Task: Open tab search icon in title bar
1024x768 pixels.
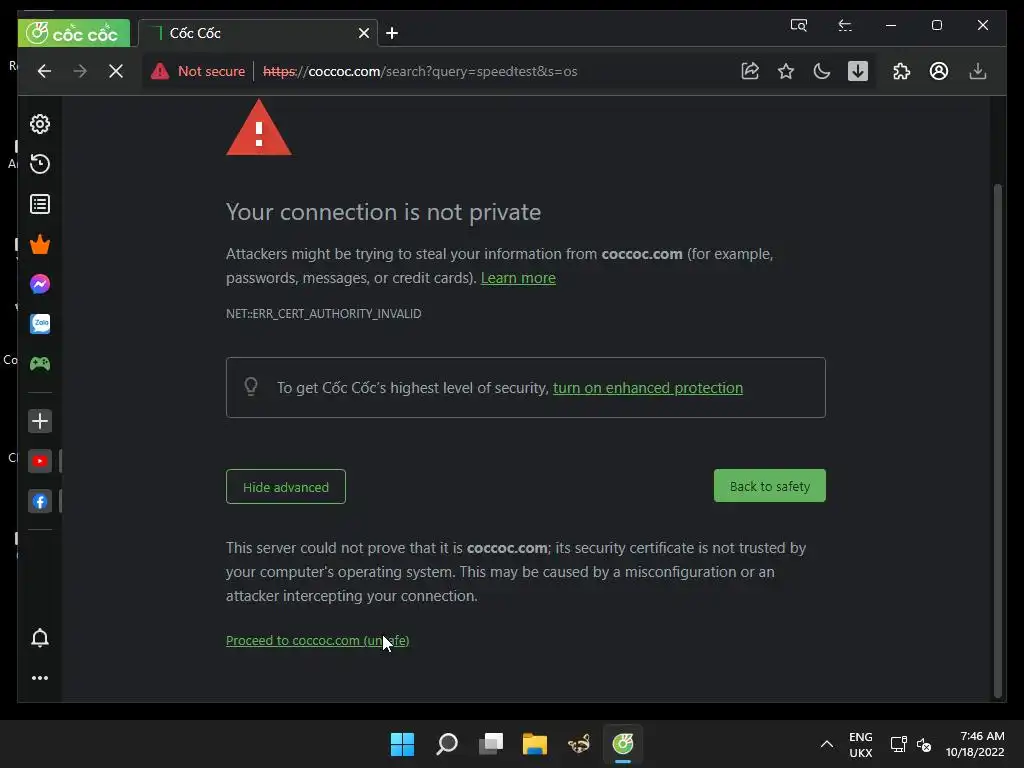Action: tap(799, 25)
